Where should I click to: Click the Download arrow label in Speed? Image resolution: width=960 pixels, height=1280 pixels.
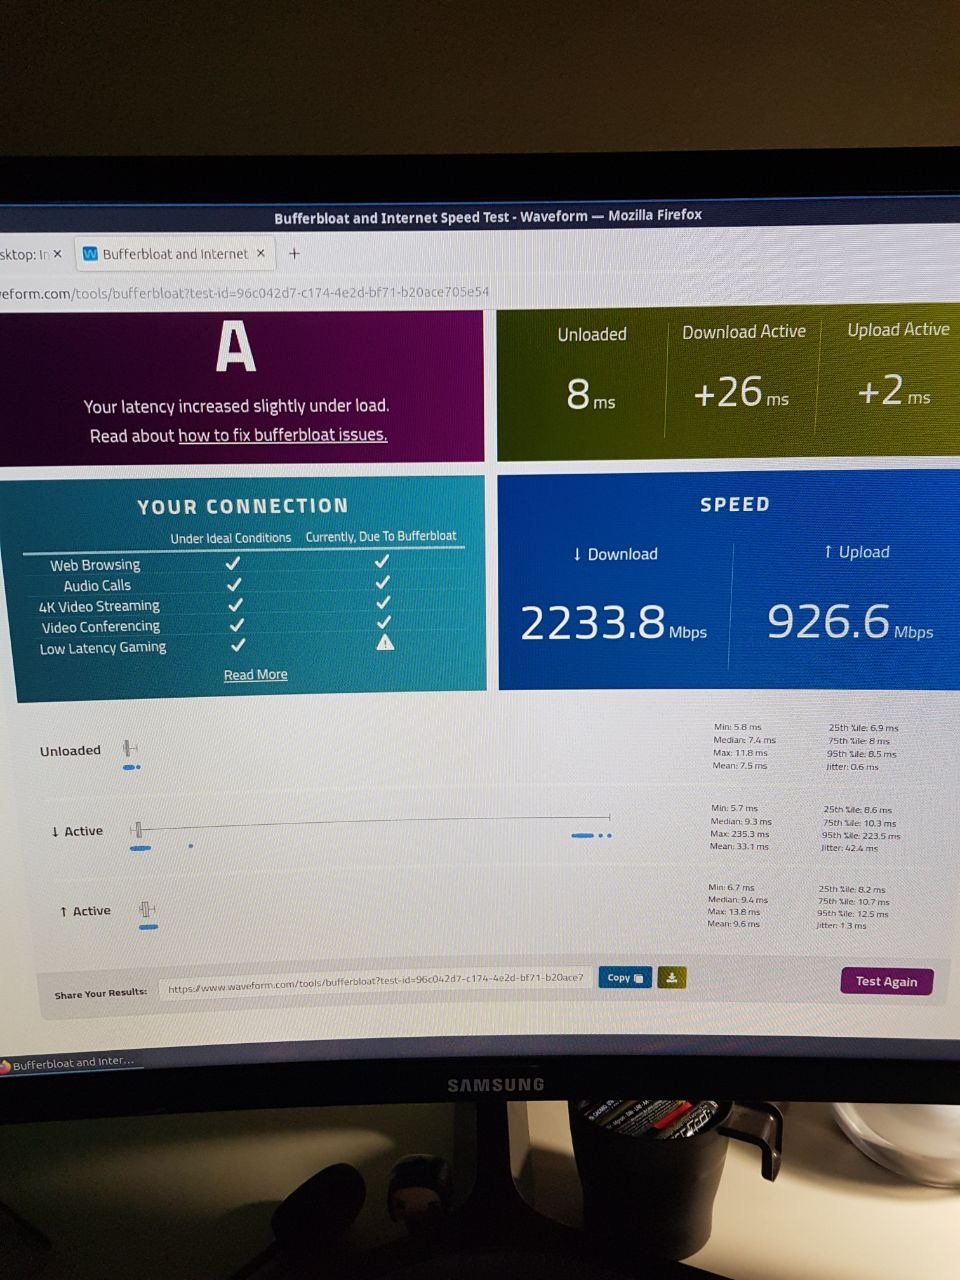pos(615,554)
